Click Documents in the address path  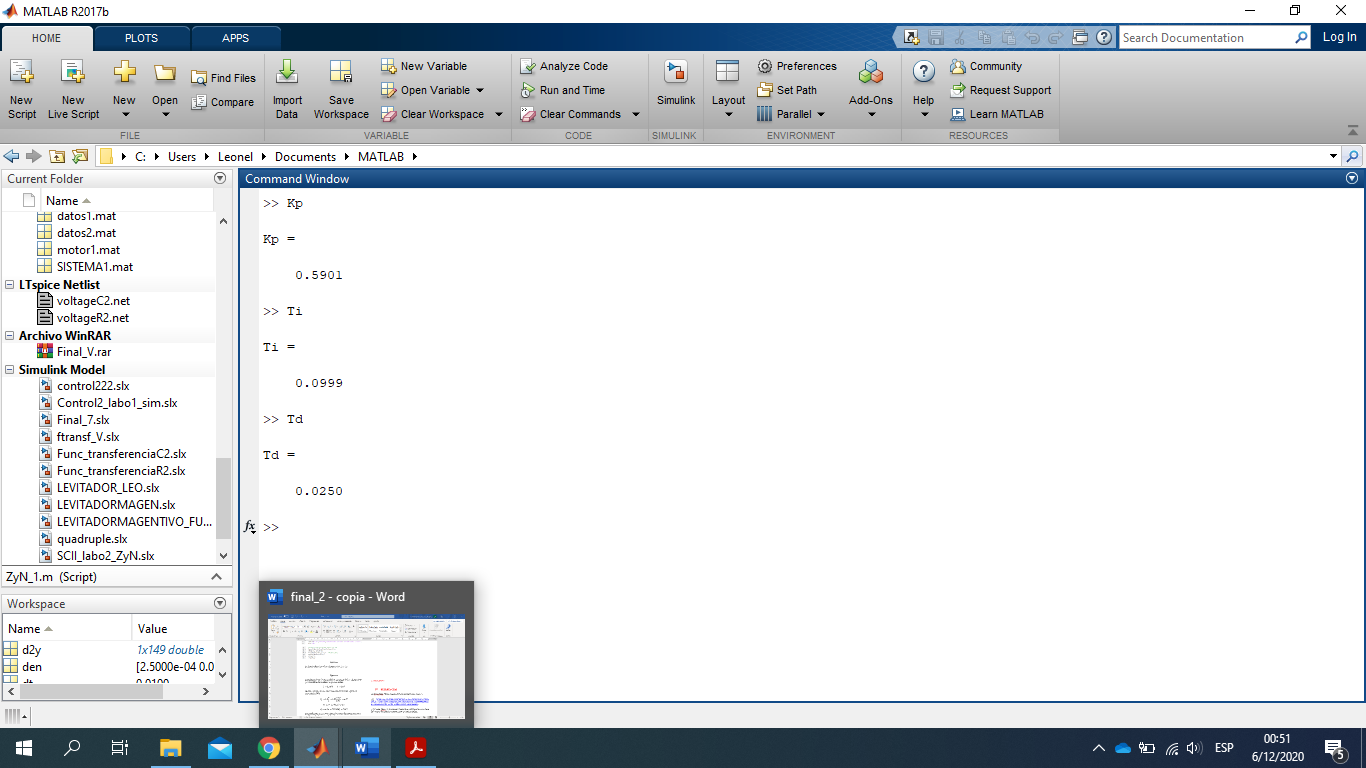coord(304,157)
